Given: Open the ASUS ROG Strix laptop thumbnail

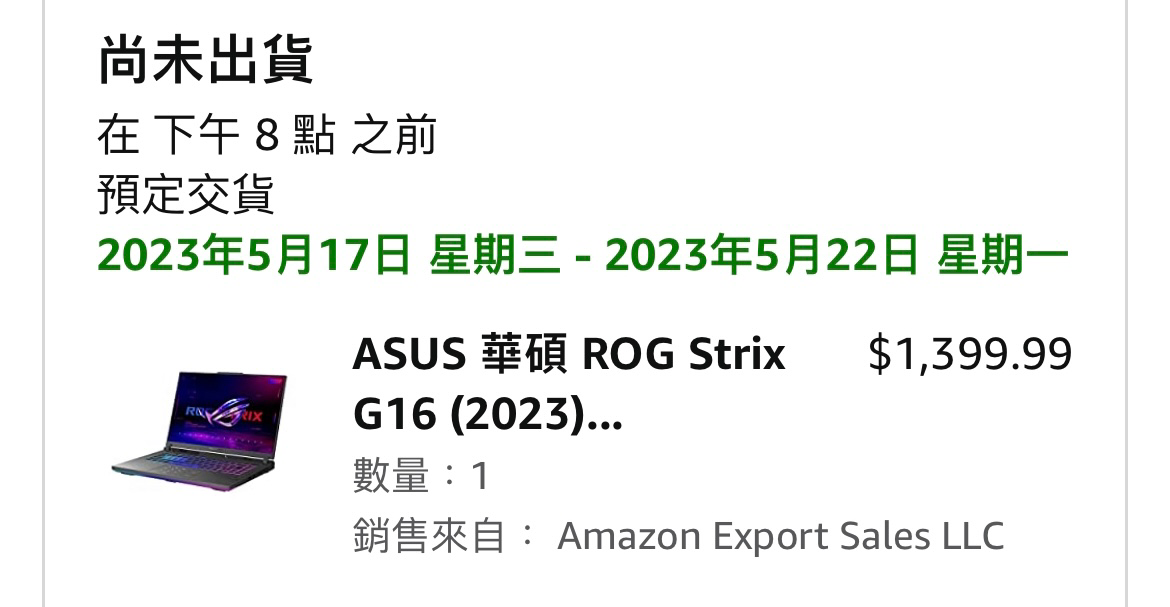Looking at the screenshot, I should pyautogui.click(x=199, y=431).
